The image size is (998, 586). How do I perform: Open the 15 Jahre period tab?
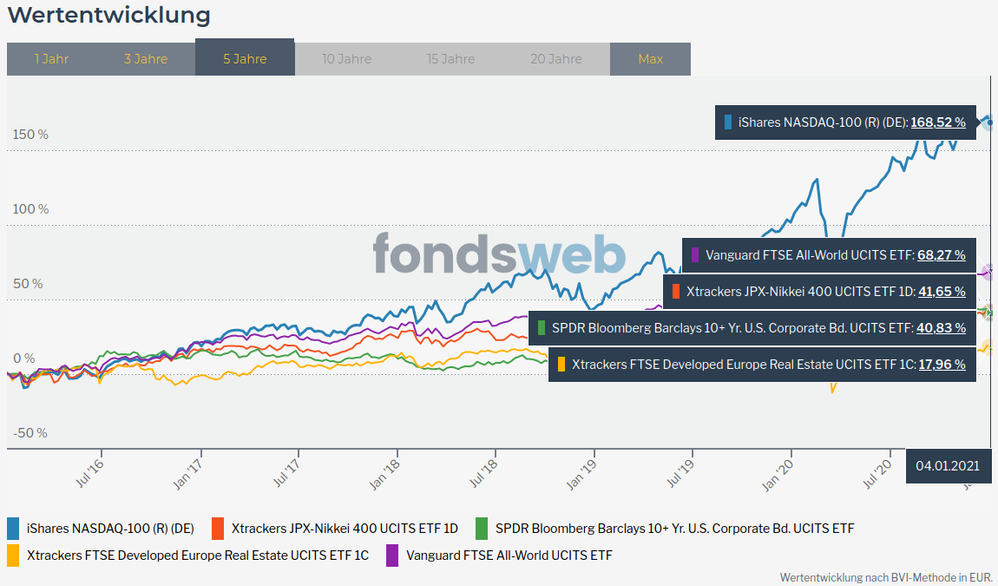(x=451, y=59)
